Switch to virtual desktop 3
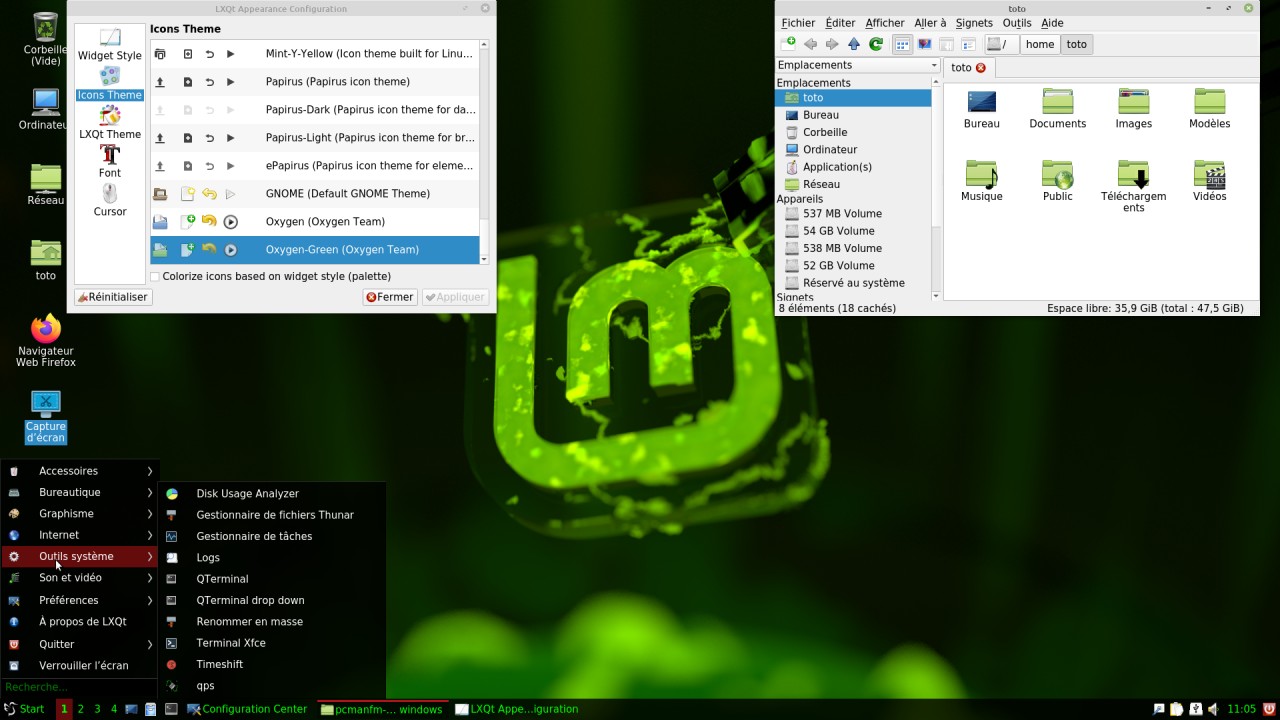The height and width of the screenshot is (720, 1280). pos(97,709)
